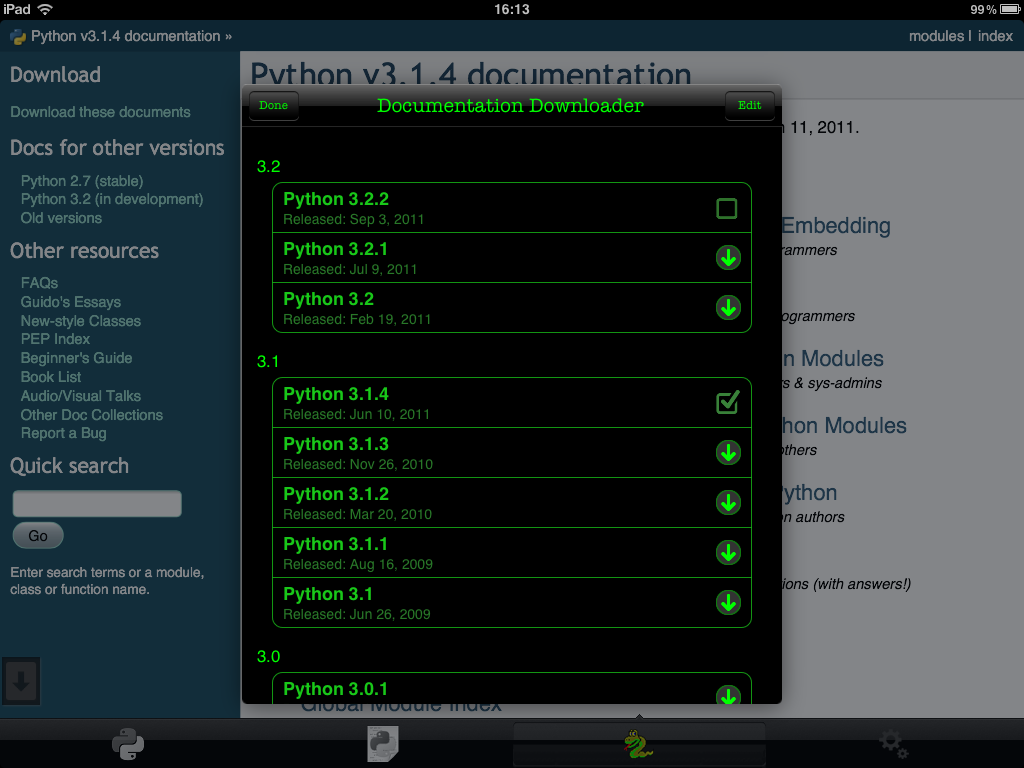Tap the battery indicator icon
The width and height of the screenshot is (1024, 768).
1010,9
